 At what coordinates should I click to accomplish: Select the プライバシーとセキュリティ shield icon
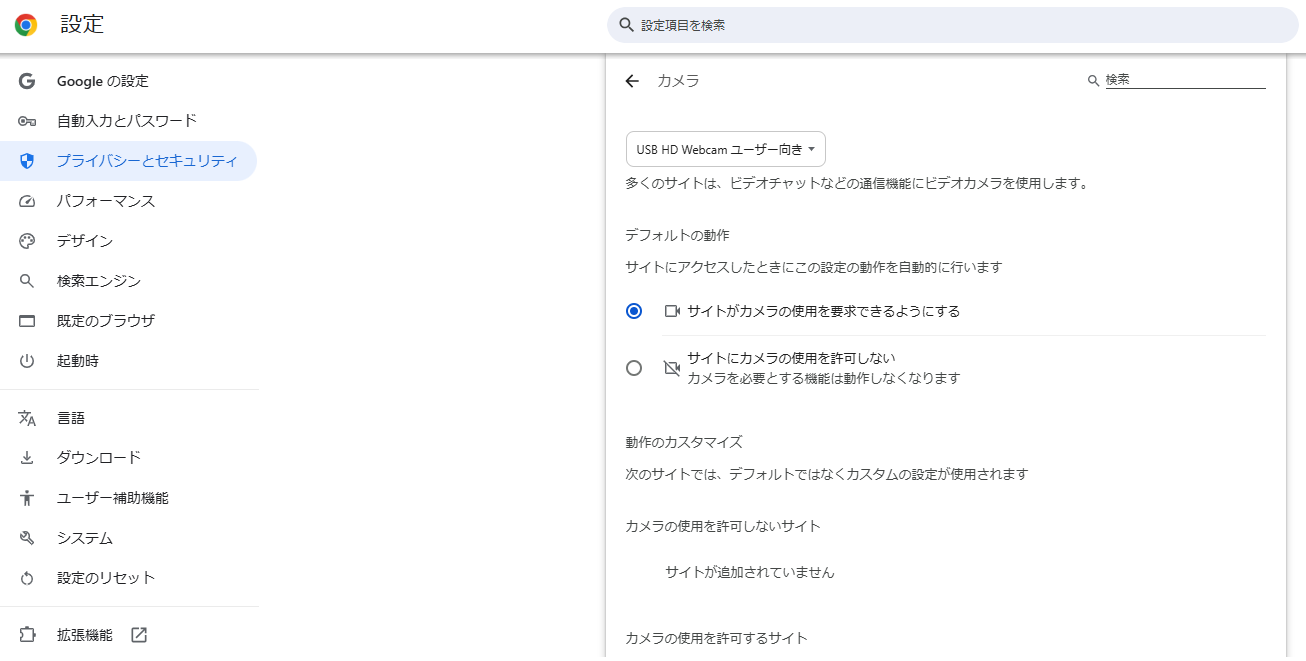click(26, 161)
